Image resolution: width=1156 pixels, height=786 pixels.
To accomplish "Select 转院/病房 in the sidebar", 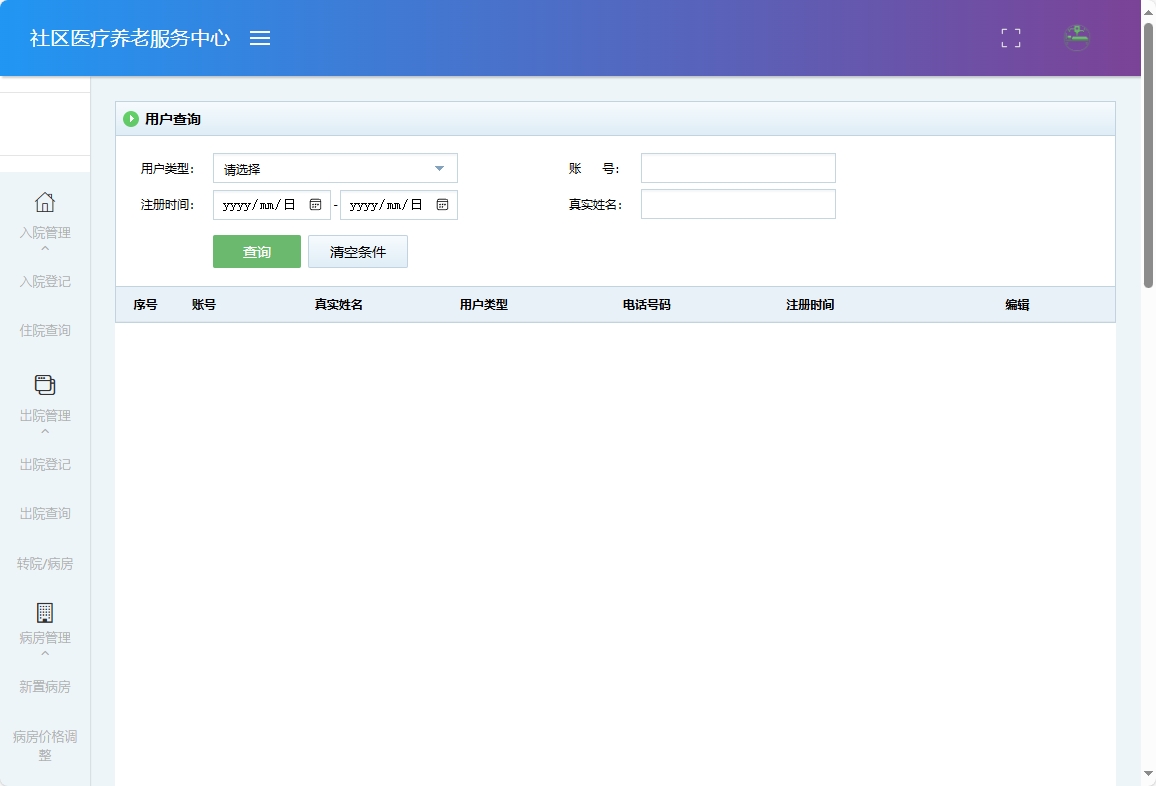I will pos(44,563).
